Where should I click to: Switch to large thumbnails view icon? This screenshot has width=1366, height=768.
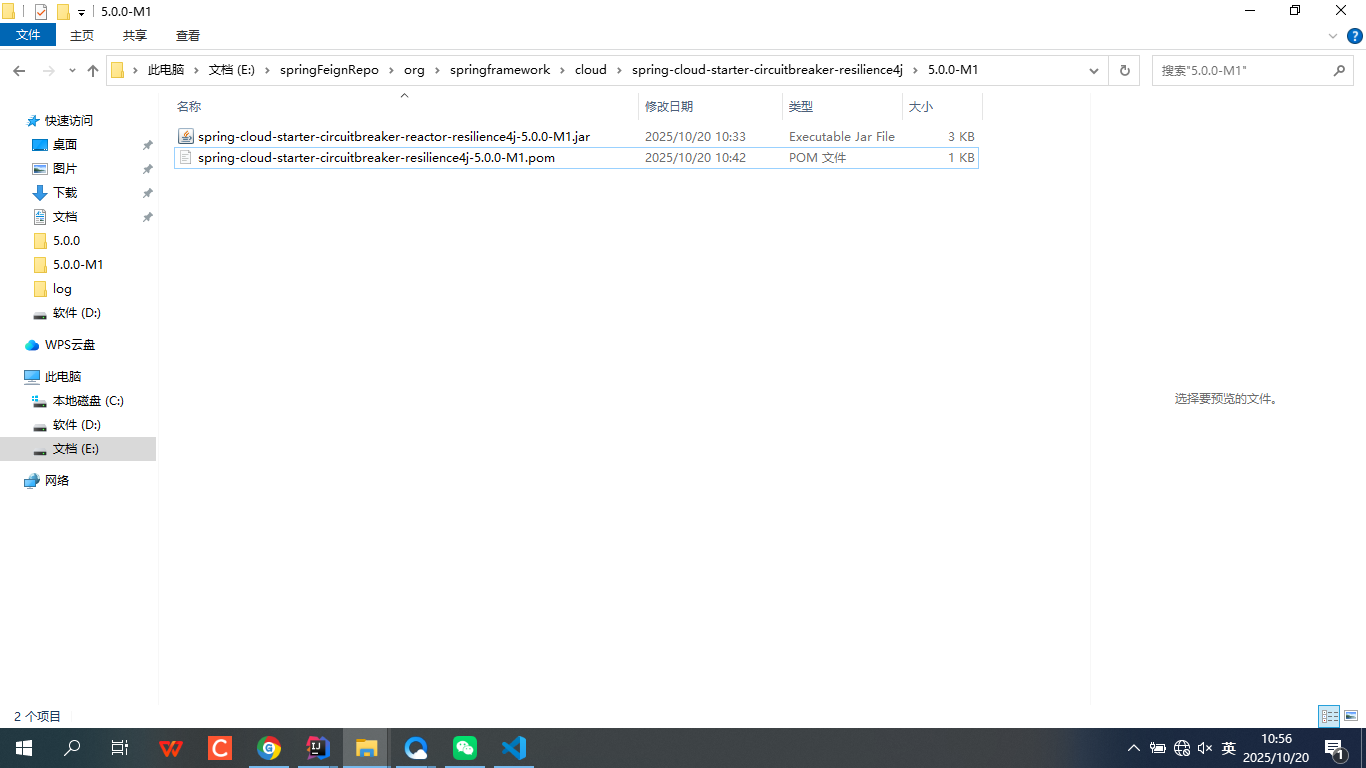1351,716
